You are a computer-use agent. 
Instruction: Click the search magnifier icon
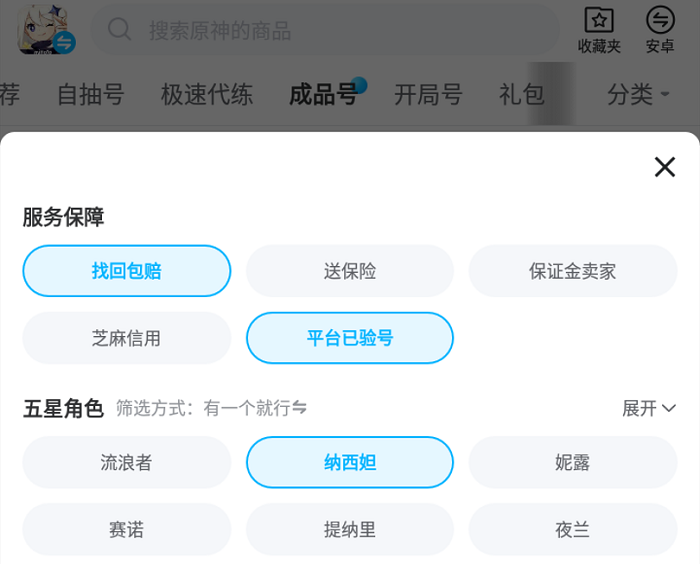(x=120, y=30)
